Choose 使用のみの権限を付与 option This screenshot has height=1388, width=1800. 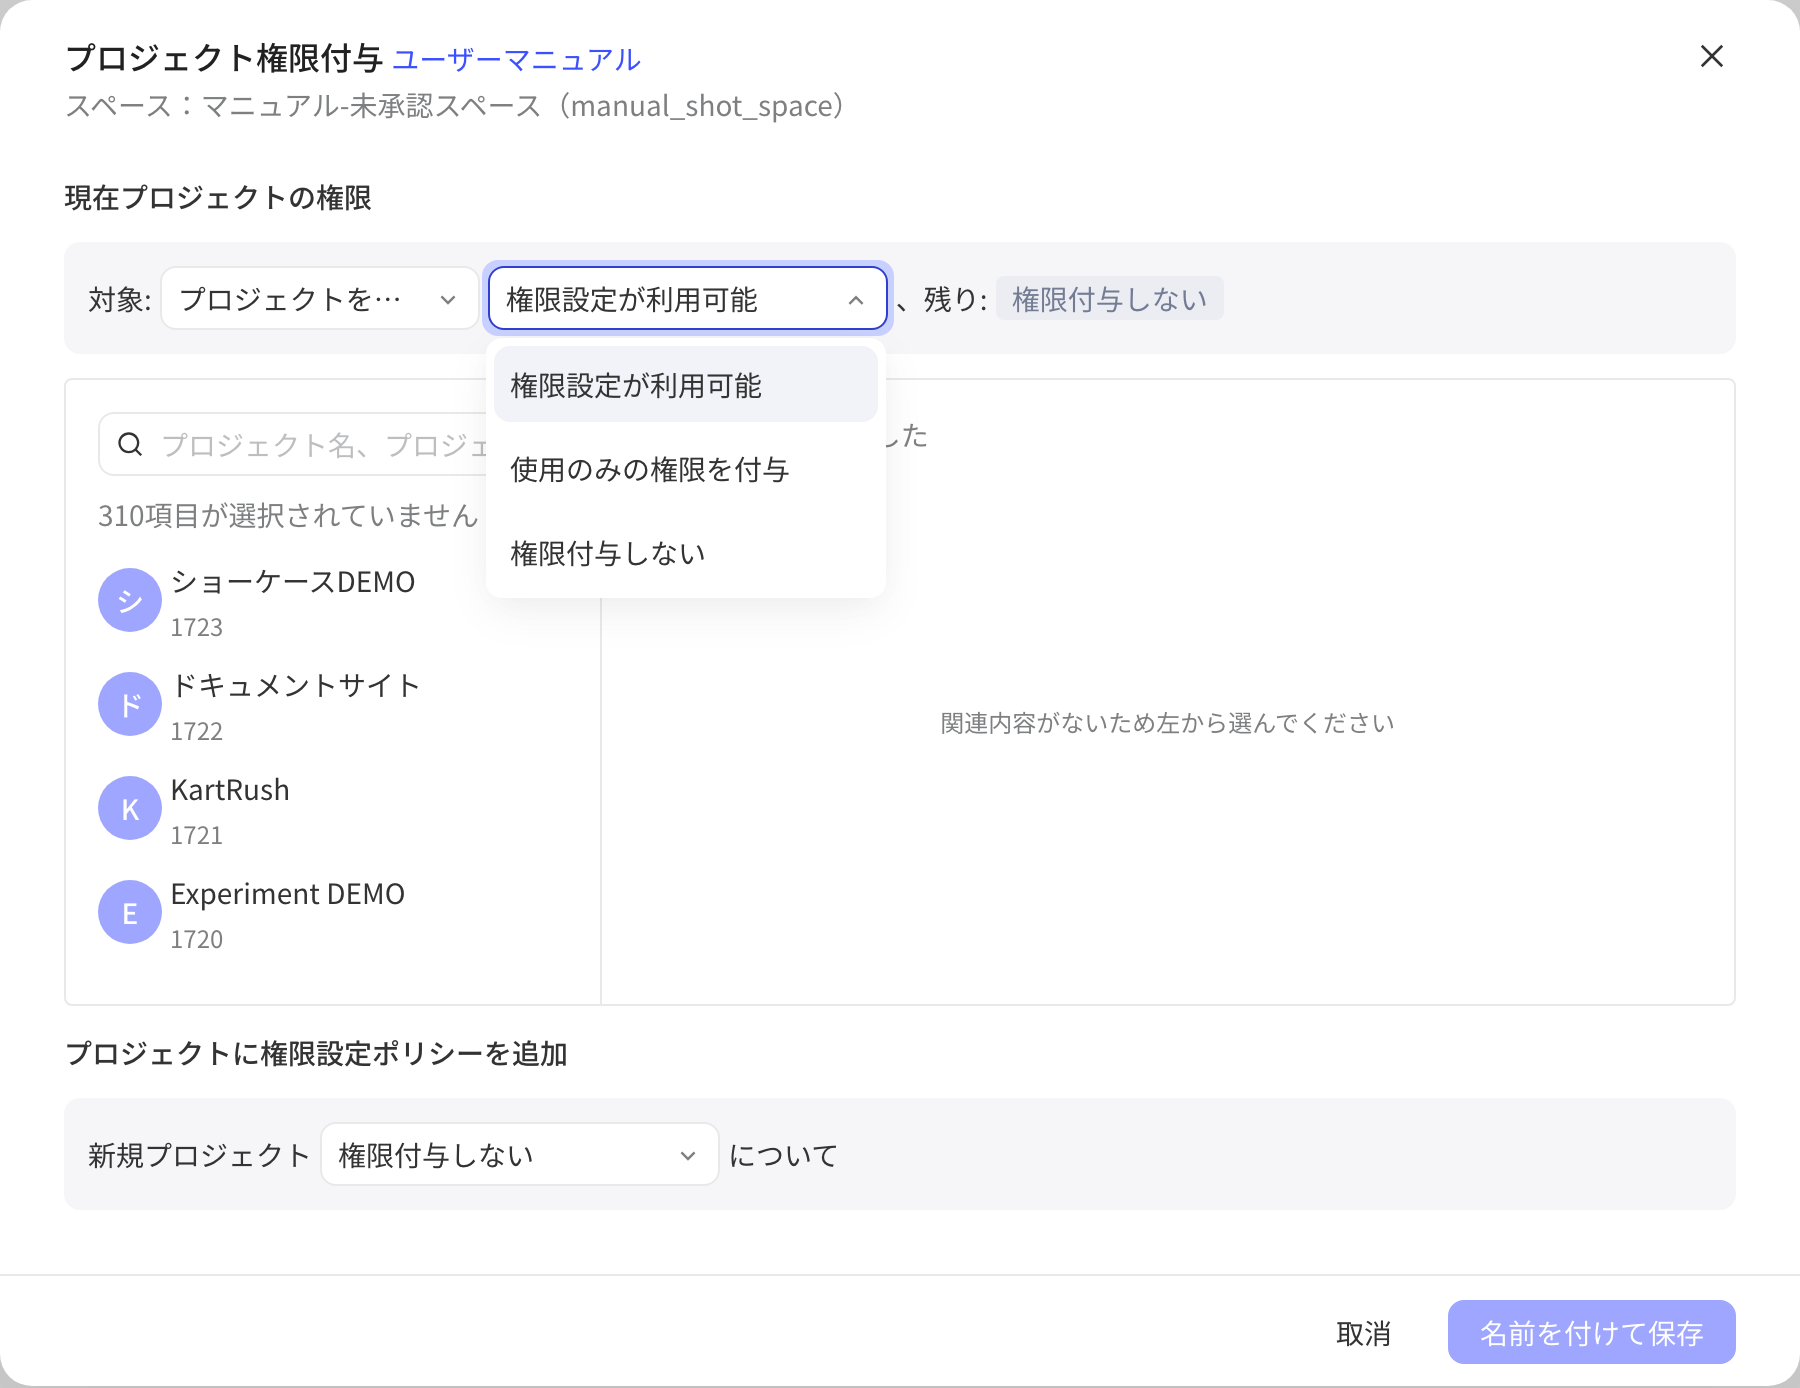[686, 469]
